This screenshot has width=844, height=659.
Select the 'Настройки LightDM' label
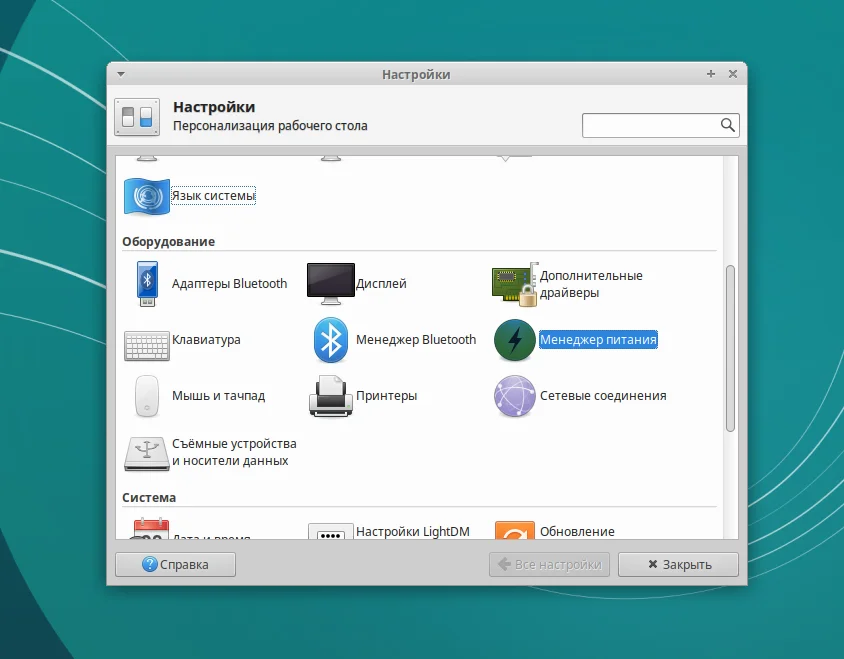coord(413,531)
